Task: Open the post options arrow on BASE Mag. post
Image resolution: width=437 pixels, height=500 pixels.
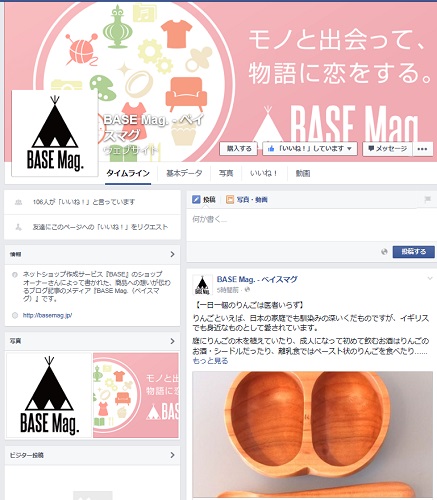Action: tap(430, 278)
